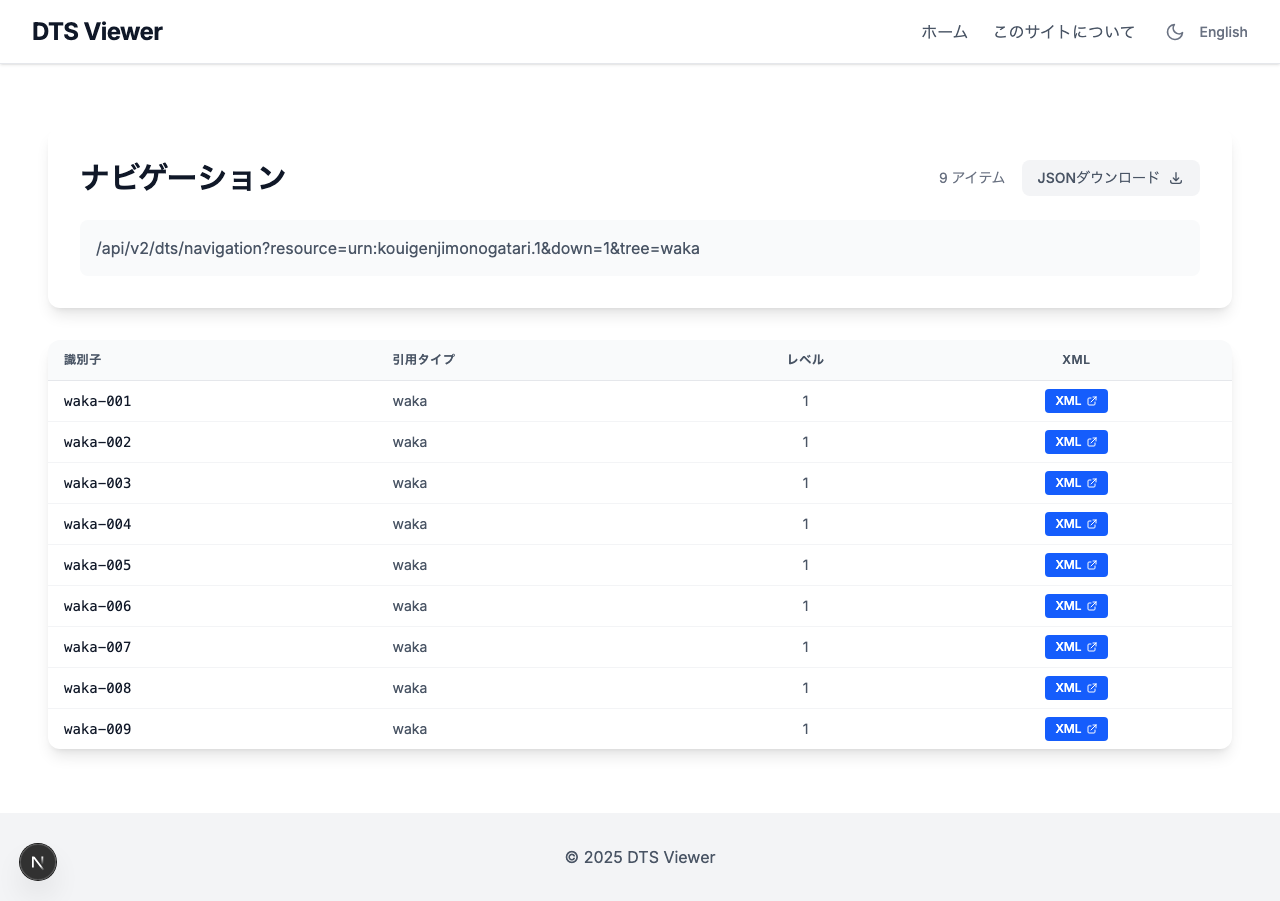This screenshot has height=901, width=1280.
Task: Download JSON using the JSONダウンロード button
Action: (1110, 177)
